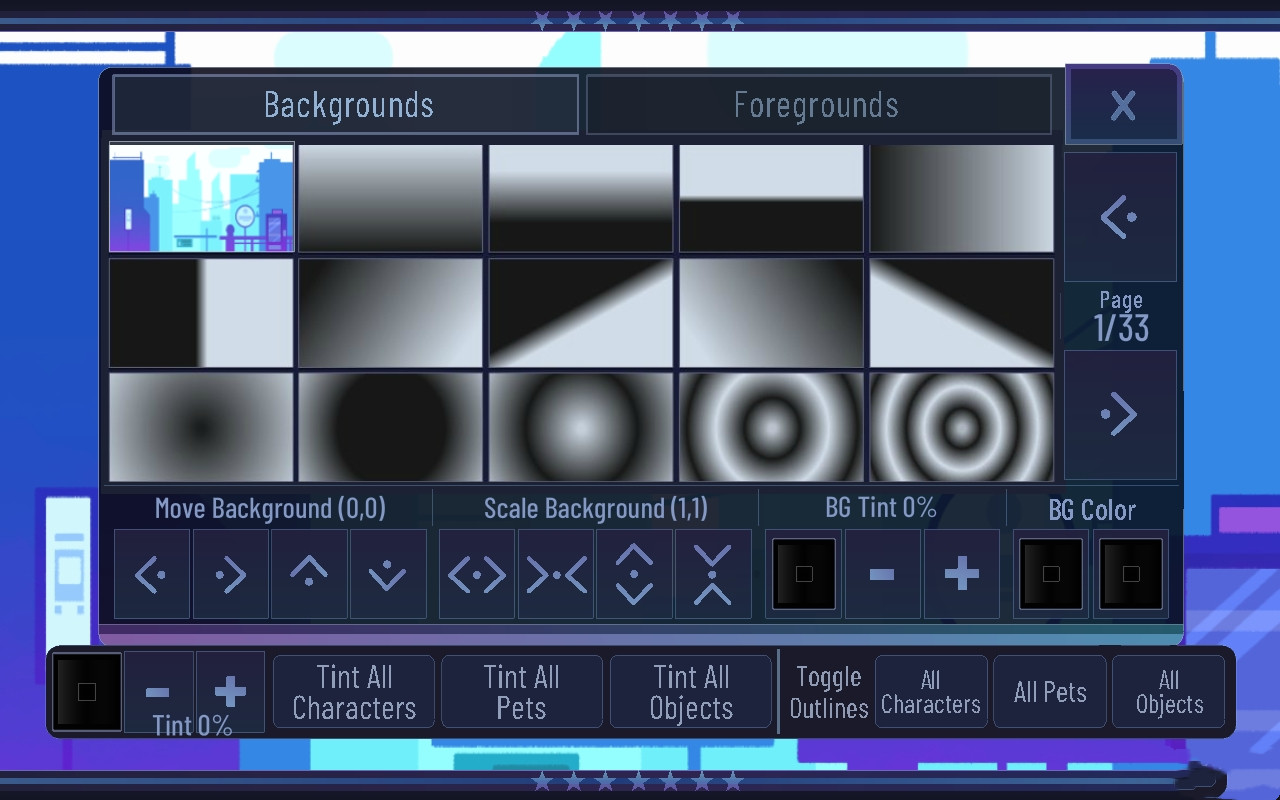This screenshot has width=1280, height=800.
Task: Go to next background page
Action: [x=1120, y=414]
